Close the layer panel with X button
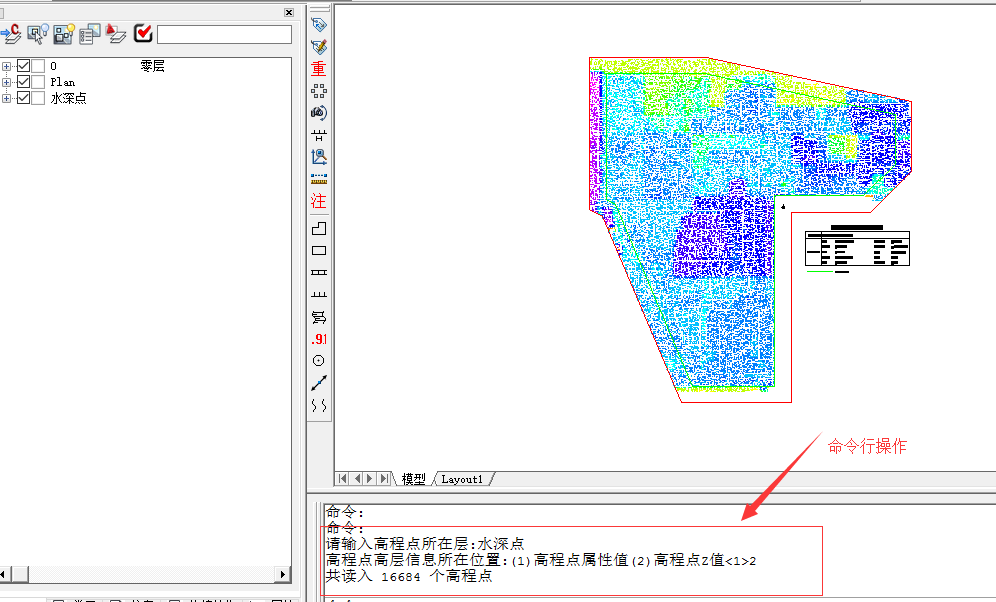996x602 pixels. [x=289, y=12]
